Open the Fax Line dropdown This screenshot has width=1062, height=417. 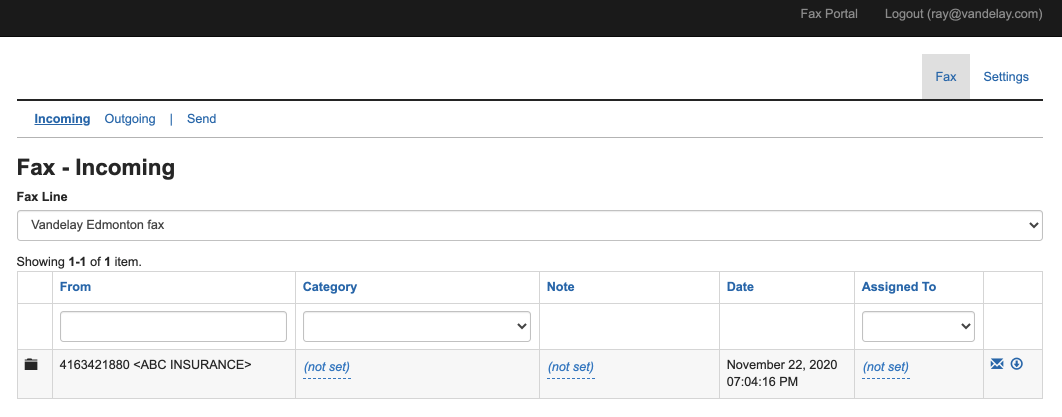click(x=530, y=225)
